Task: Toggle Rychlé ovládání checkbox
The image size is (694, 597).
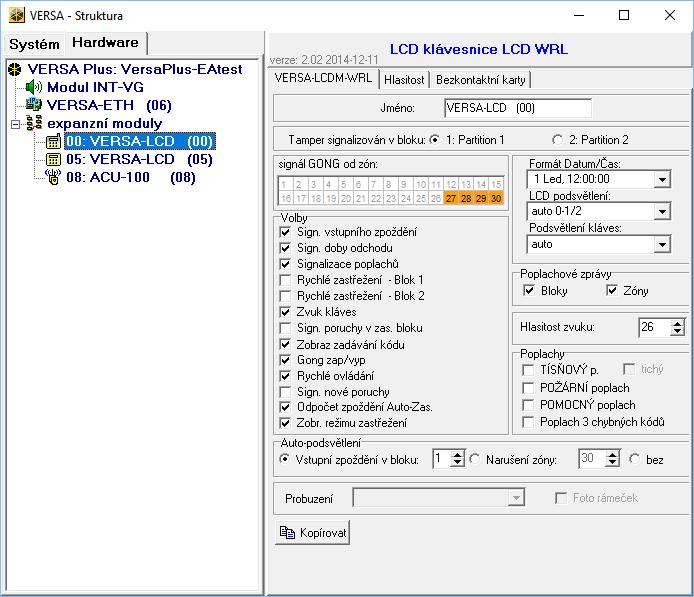Action: [285, 376]
